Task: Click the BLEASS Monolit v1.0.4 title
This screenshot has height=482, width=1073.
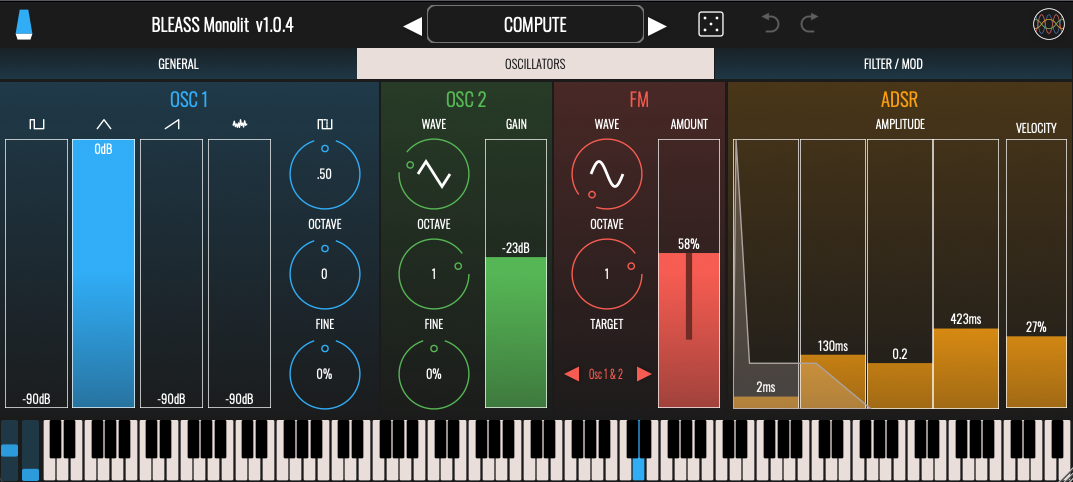Action: 223,26
